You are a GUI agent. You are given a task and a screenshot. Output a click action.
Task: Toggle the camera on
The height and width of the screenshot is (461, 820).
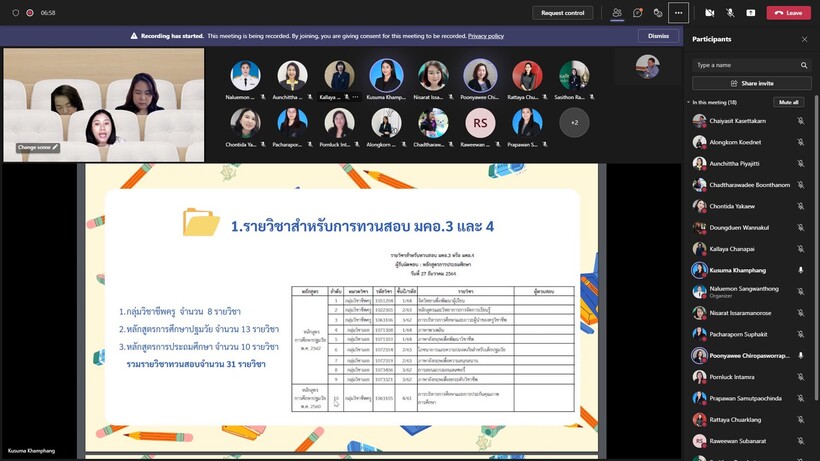709,13
